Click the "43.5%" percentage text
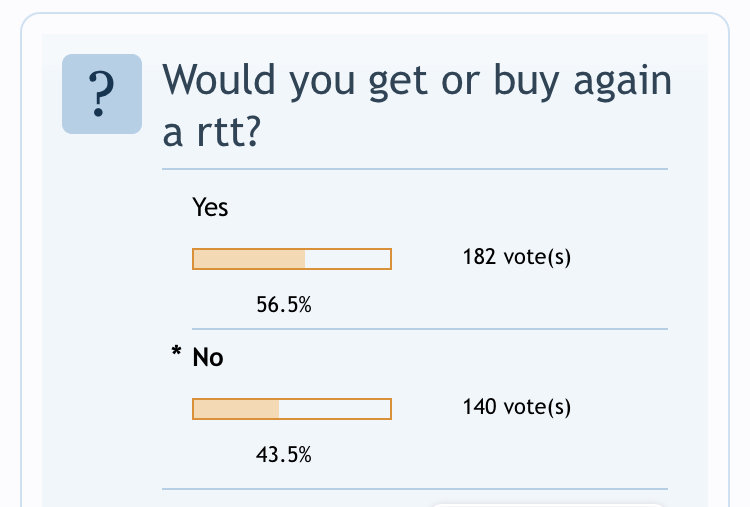 coord(284,454)
